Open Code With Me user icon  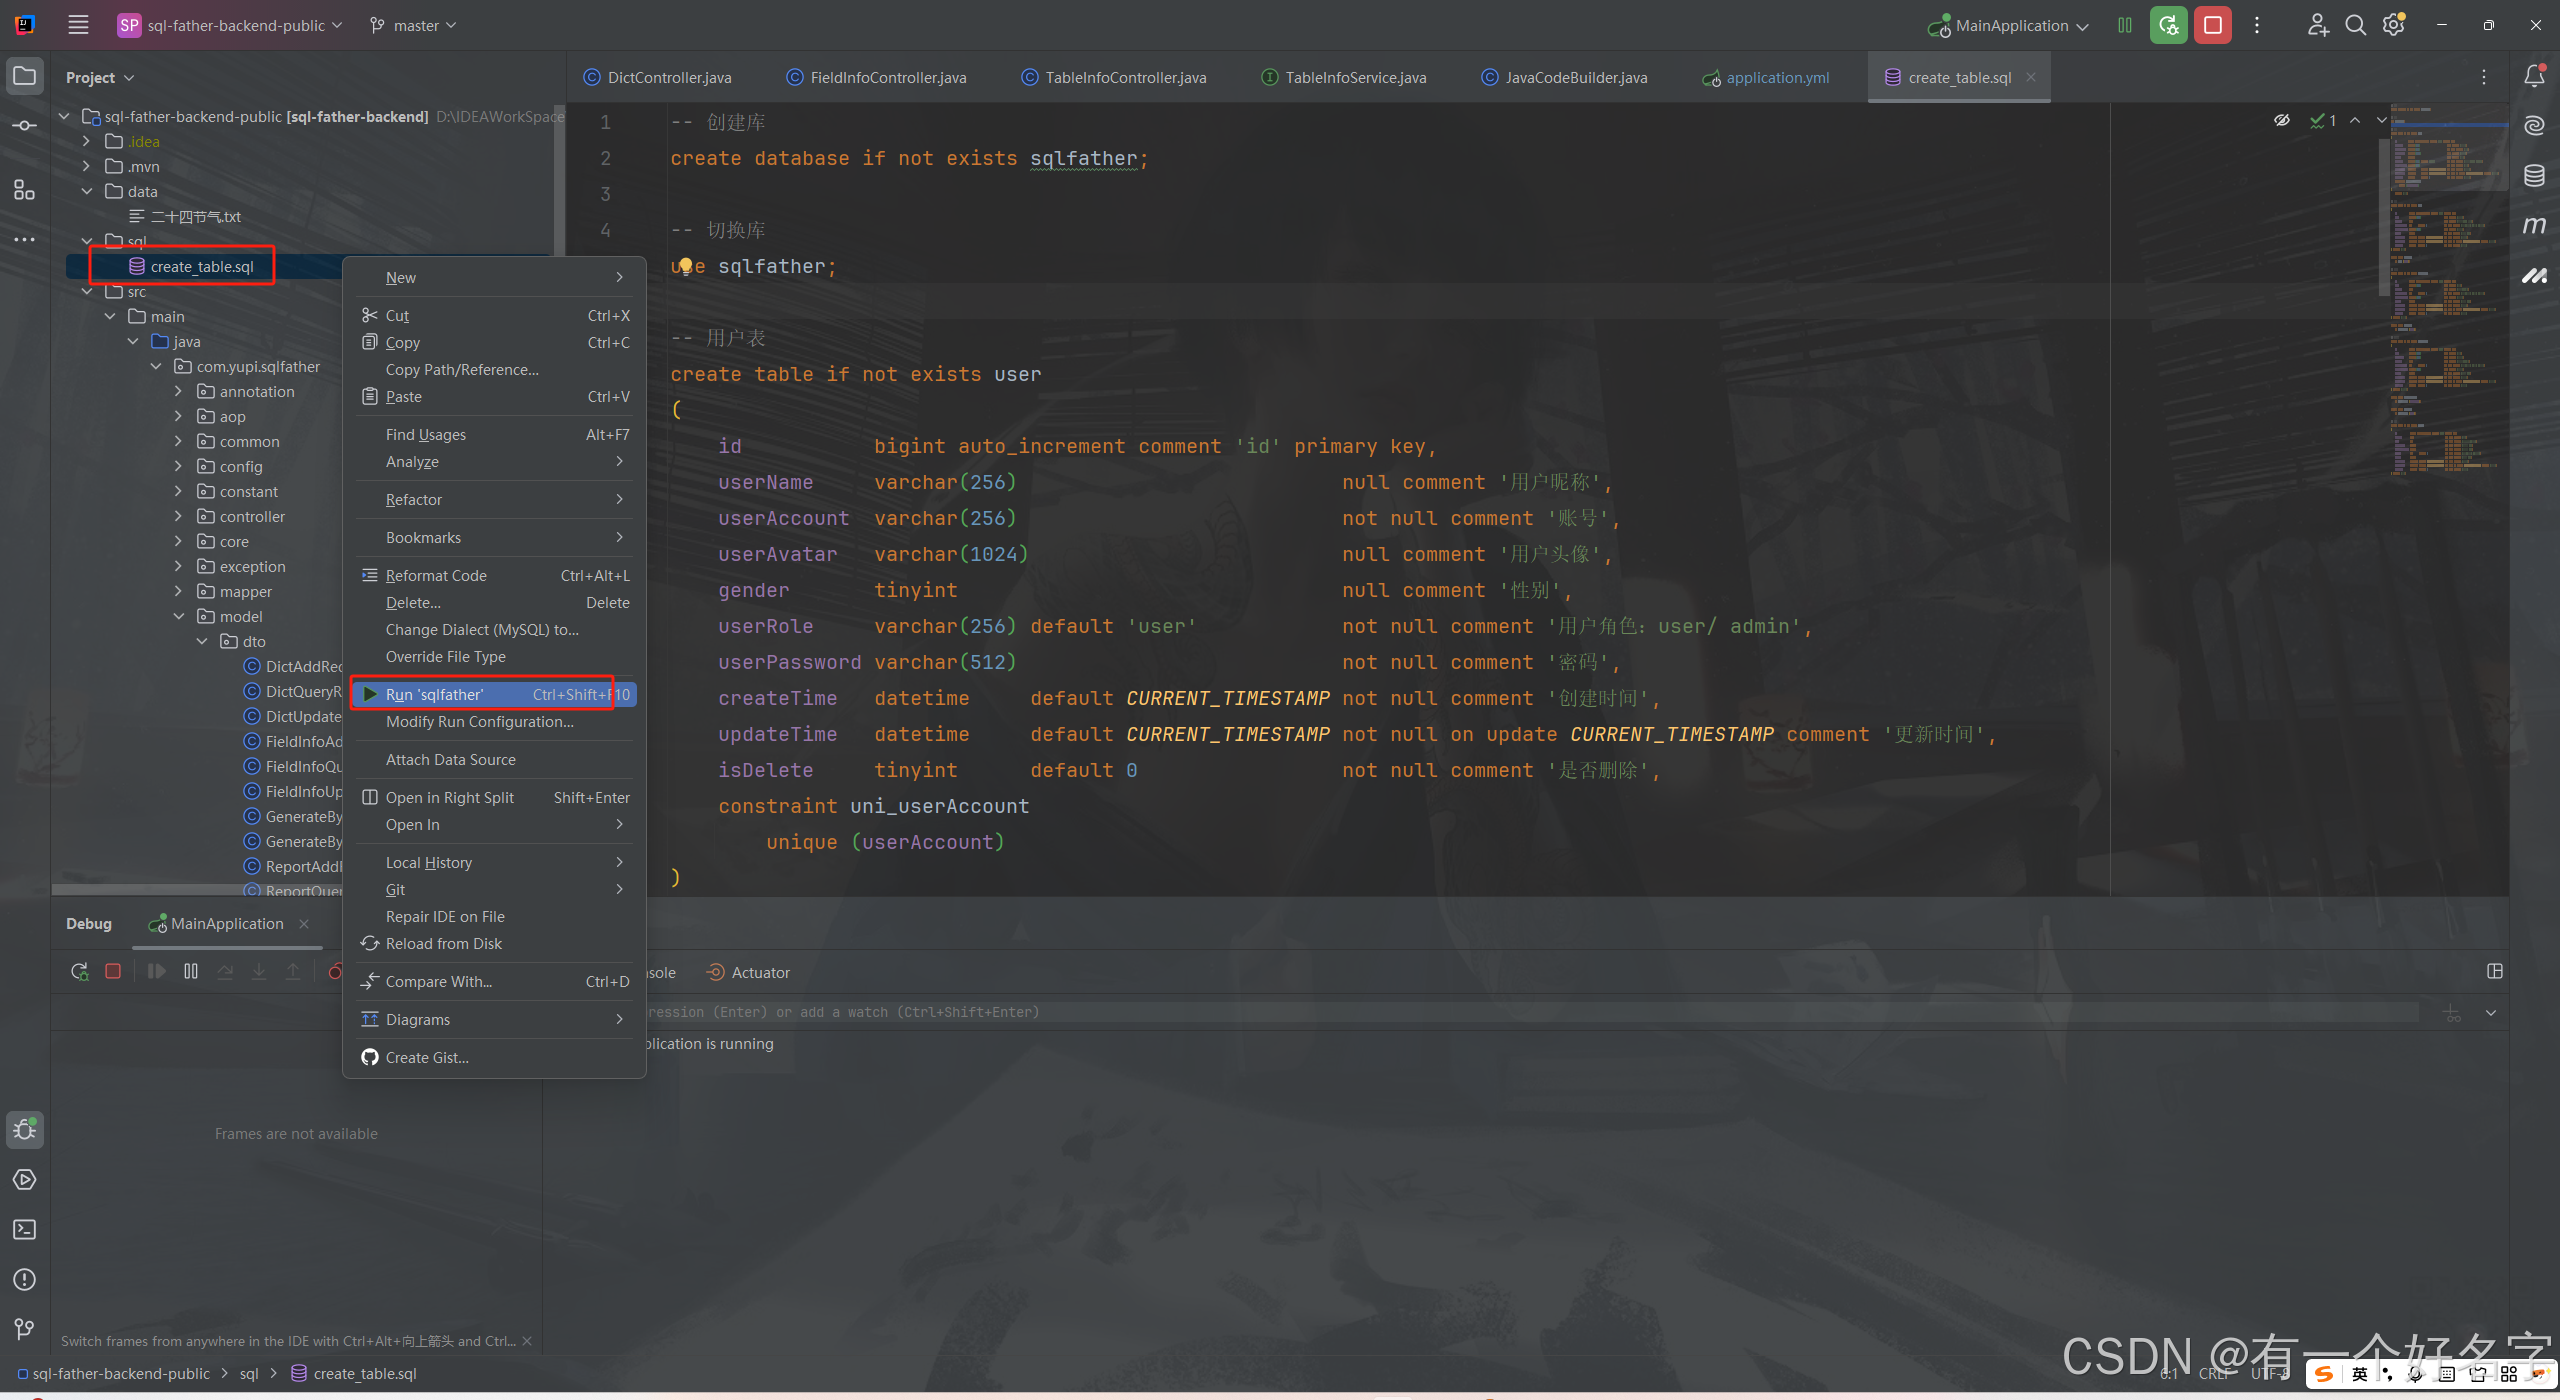pyautogui.click(x=2318, y=25)
